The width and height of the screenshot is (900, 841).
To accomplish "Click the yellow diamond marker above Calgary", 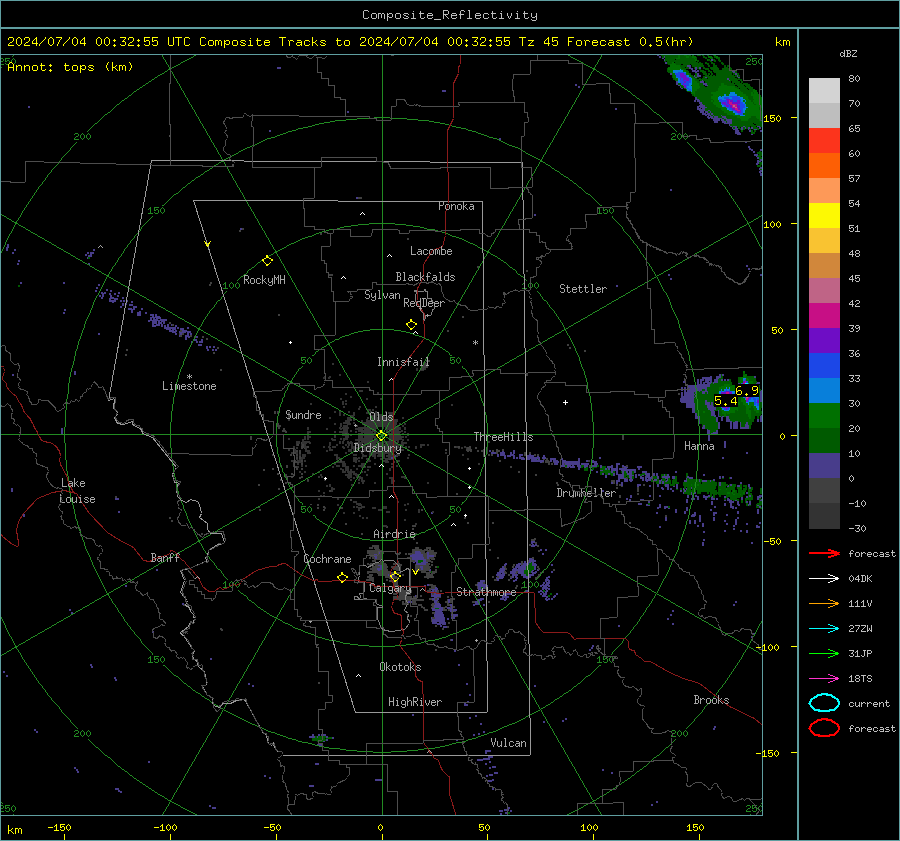I will (x=395, y=576).
